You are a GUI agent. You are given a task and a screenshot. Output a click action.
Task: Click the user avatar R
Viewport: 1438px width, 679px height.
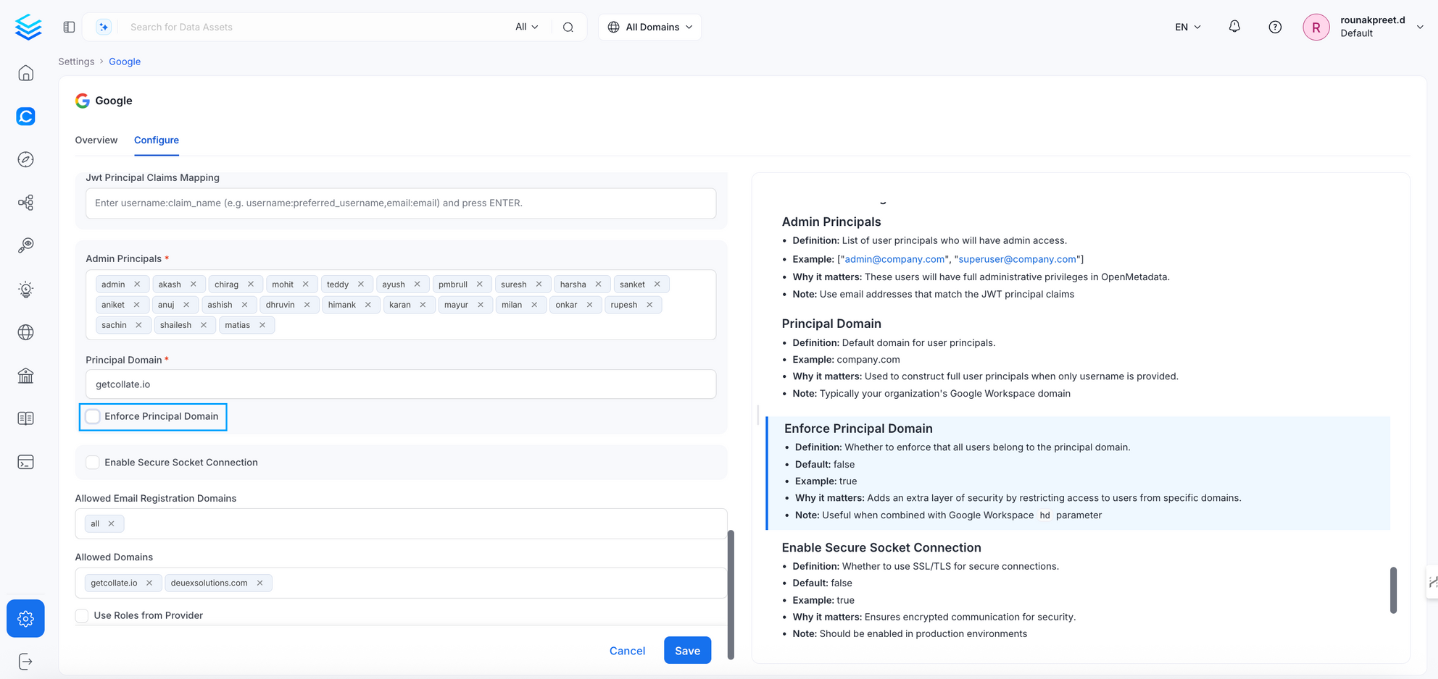pos(1316,27)
